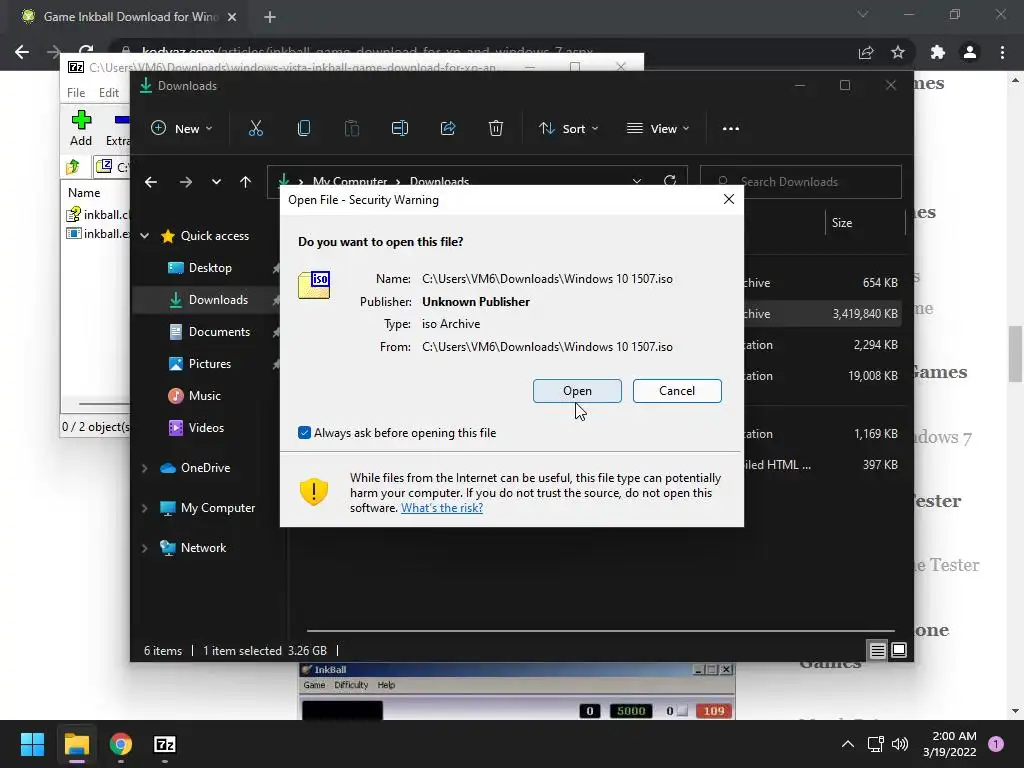Uncheck Always ask before opening this file

[304, 432]
